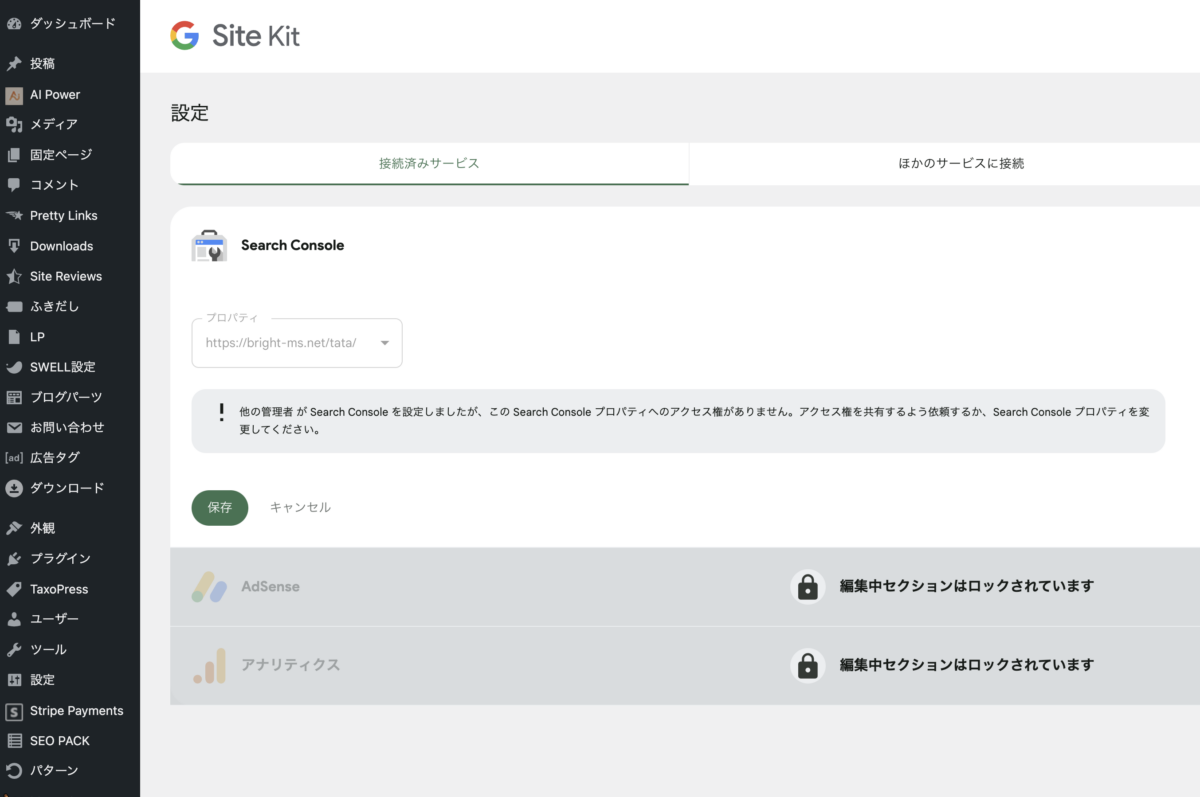This screenshot has height=797, width=1200.
Task: Click the pushpin icon beside 投稿
Action: click(14, 63)
